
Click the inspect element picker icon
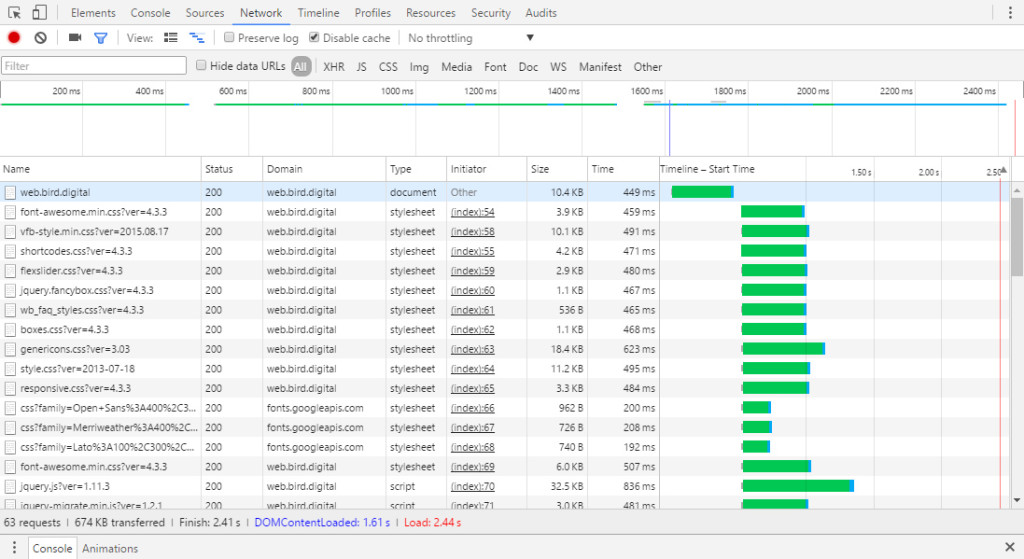15,13
